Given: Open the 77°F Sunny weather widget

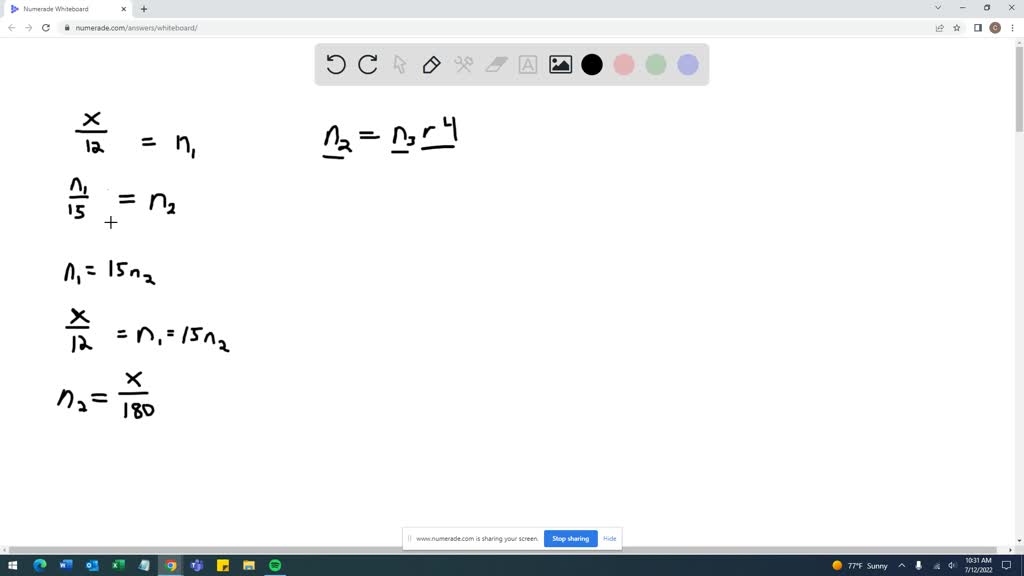Looking at the screenshot, I should (x=860, y=566).
